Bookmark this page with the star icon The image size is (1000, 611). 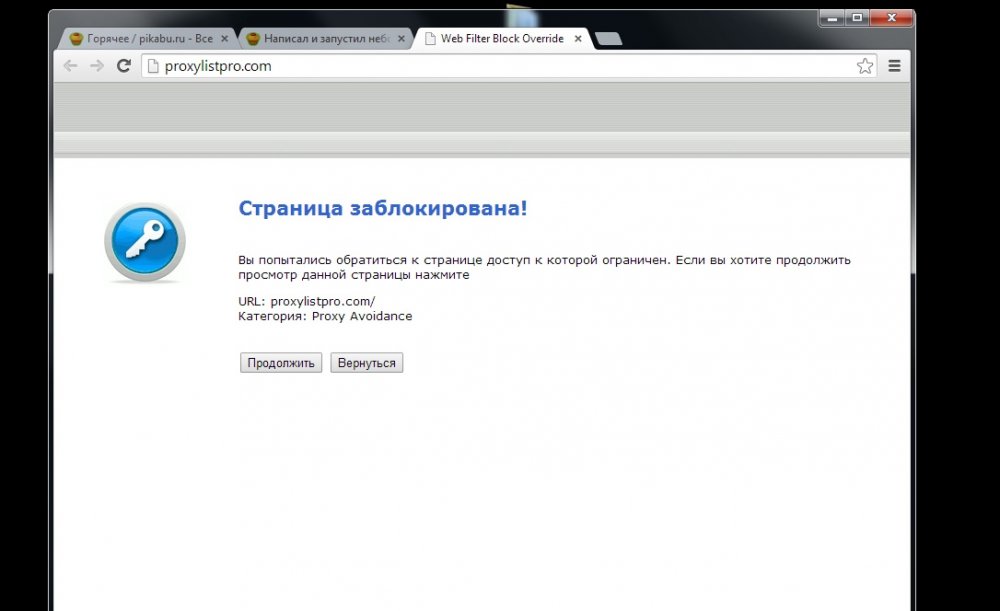(x=865, y=66)
